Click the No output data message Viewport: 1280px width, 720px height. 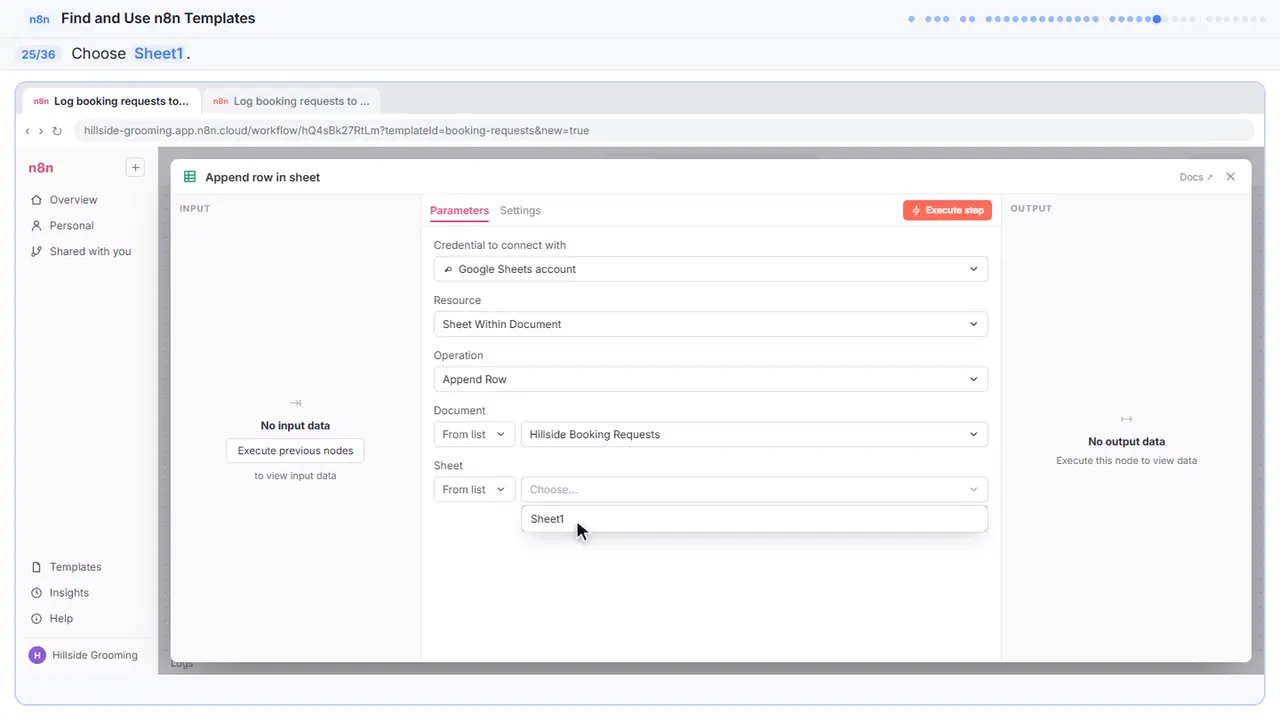click(x=1126, y=442)
